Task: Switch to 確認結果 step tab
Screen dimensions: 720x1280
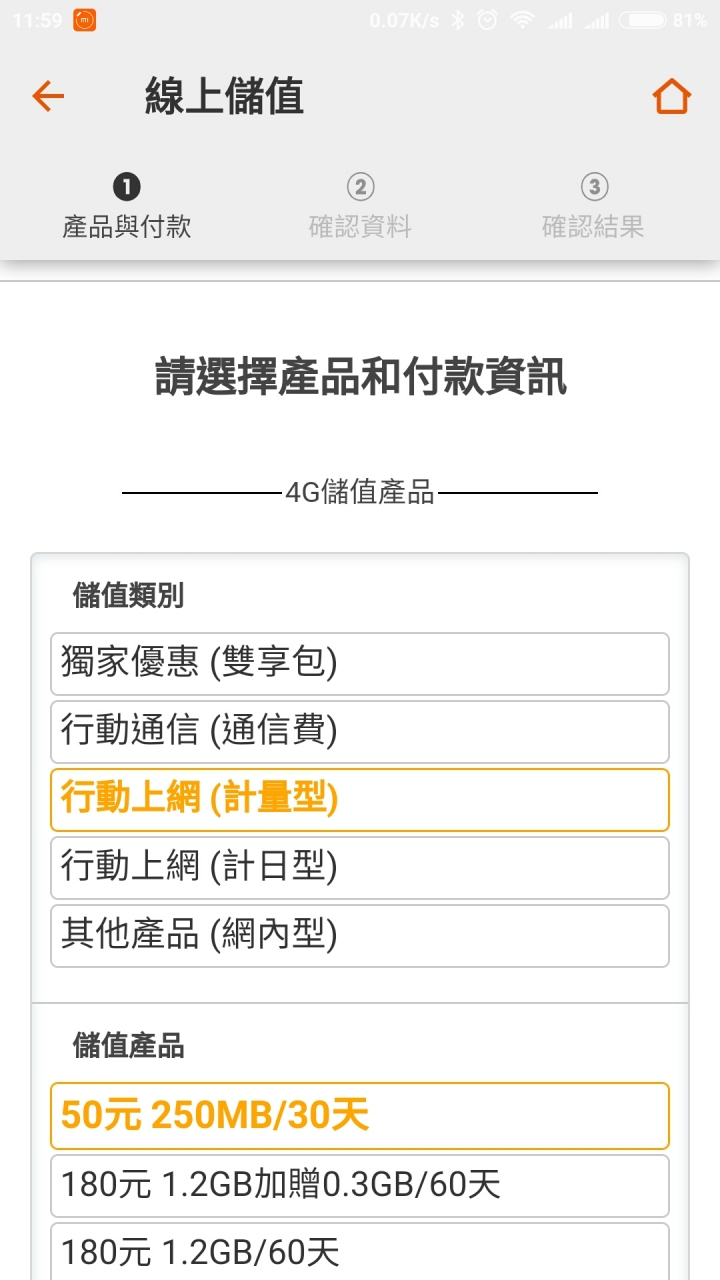Action: pyautogui.click(x=594, y=227)
